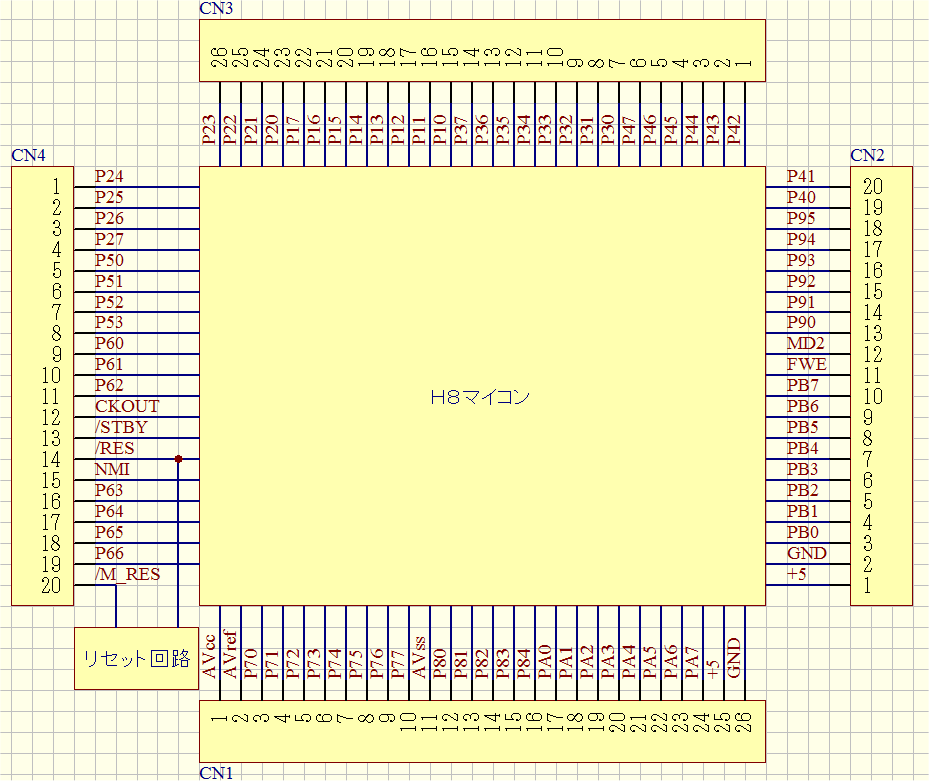Click pin number 1 of connector CN3
This screenshot has height=781, width=929.
(745, 62)
